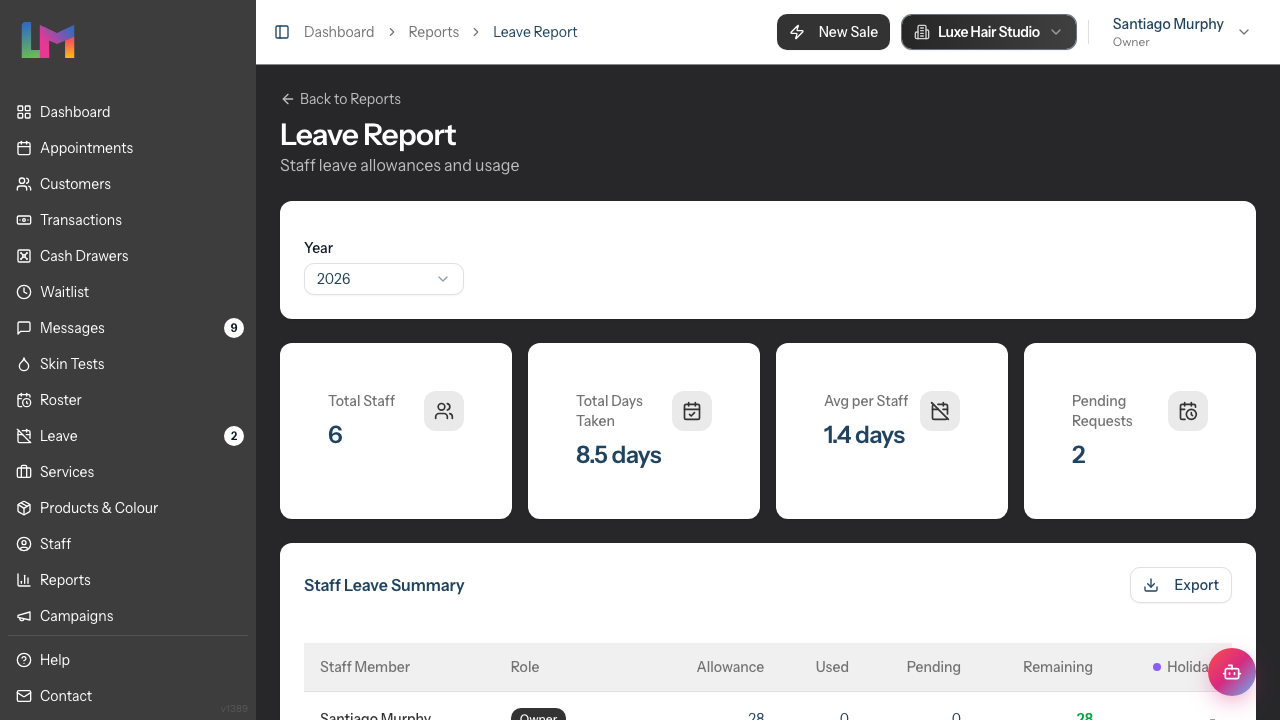This screenshot has width=1280, height=720.
Task: Open Appointments in sidebar
Action: tap(128, 148)
